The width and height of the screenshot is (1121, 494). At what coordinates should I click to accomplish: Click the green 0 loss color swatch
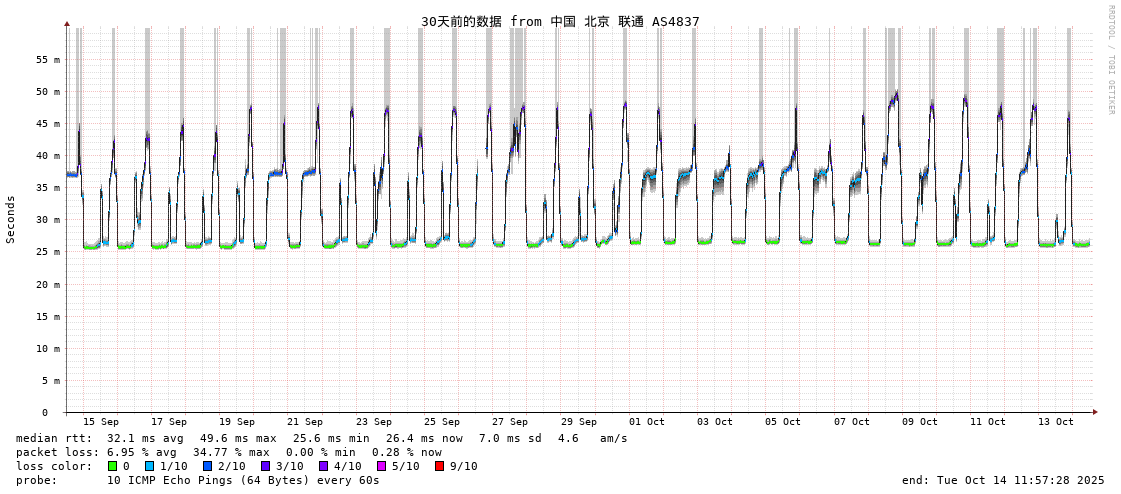coord(113,466)
